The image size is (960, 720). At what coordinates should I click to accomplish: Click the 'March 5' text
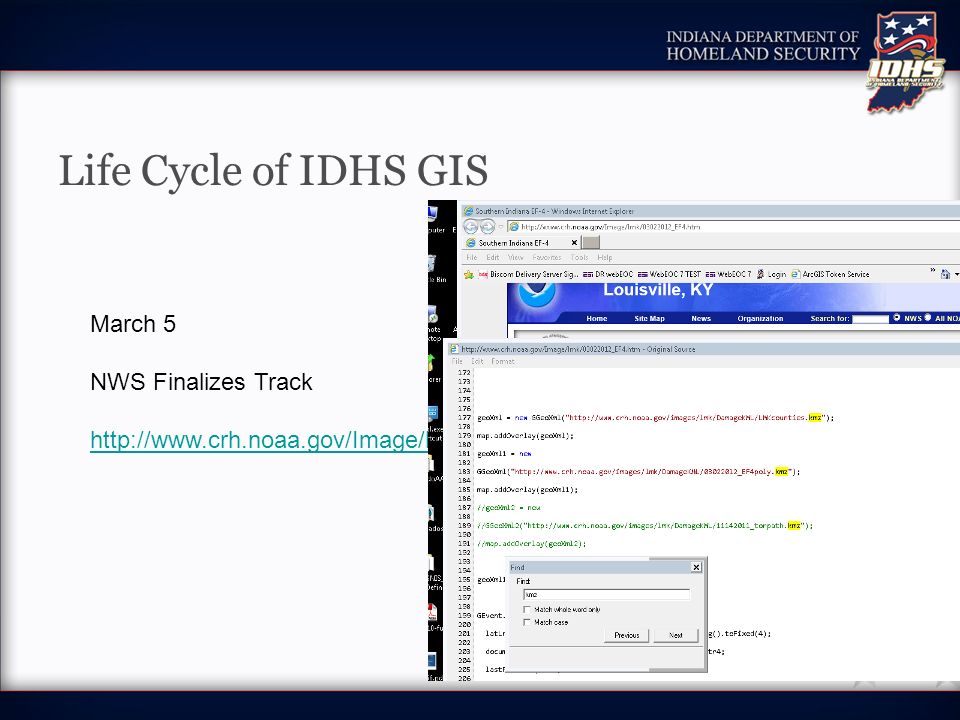tap(133, 324)
